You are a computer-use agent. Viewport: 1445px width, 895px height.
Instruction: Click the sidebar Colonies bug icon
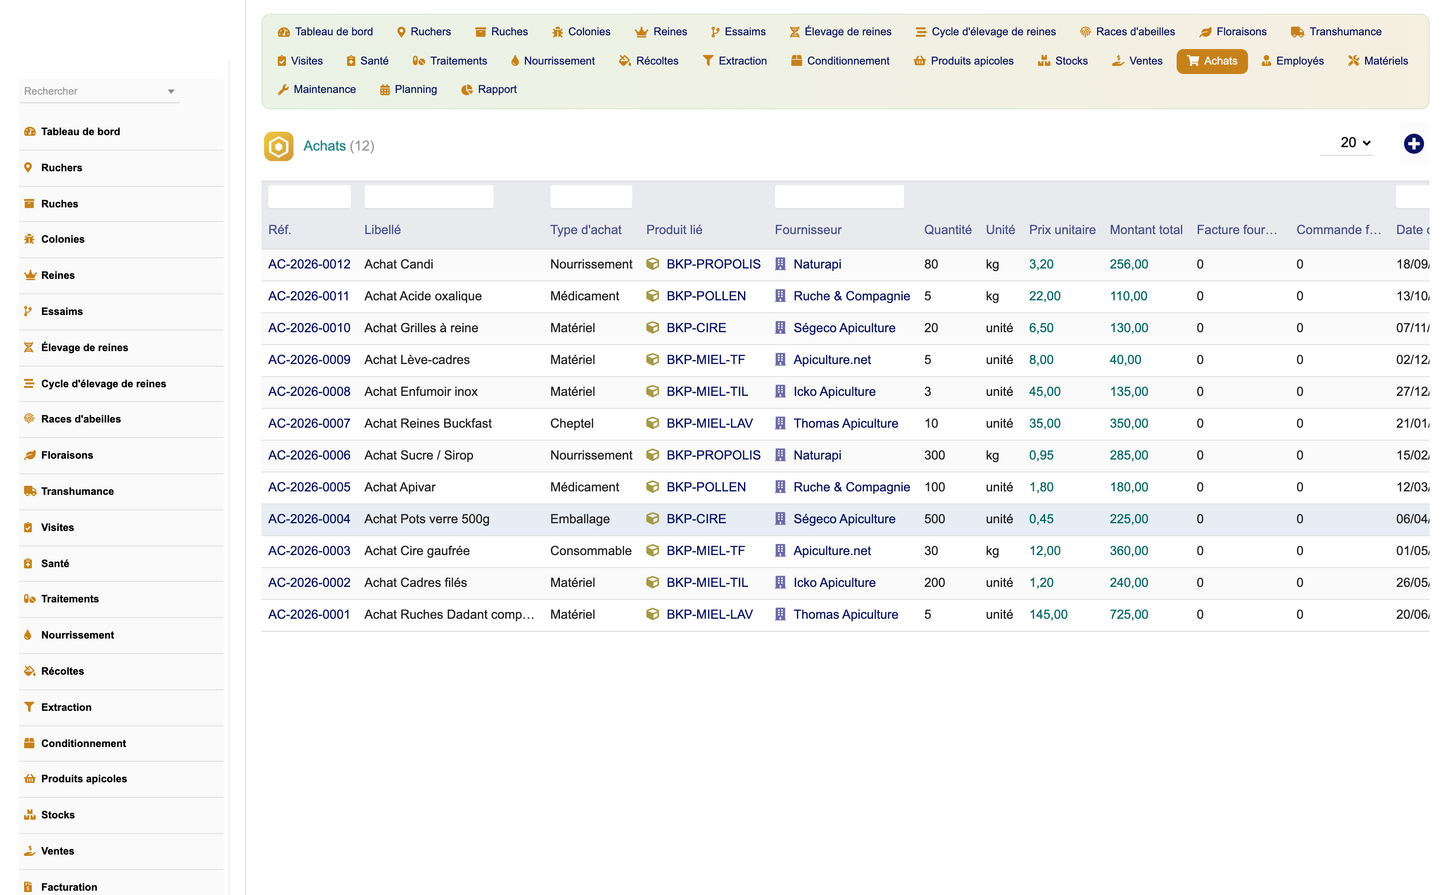click(29, 239)
